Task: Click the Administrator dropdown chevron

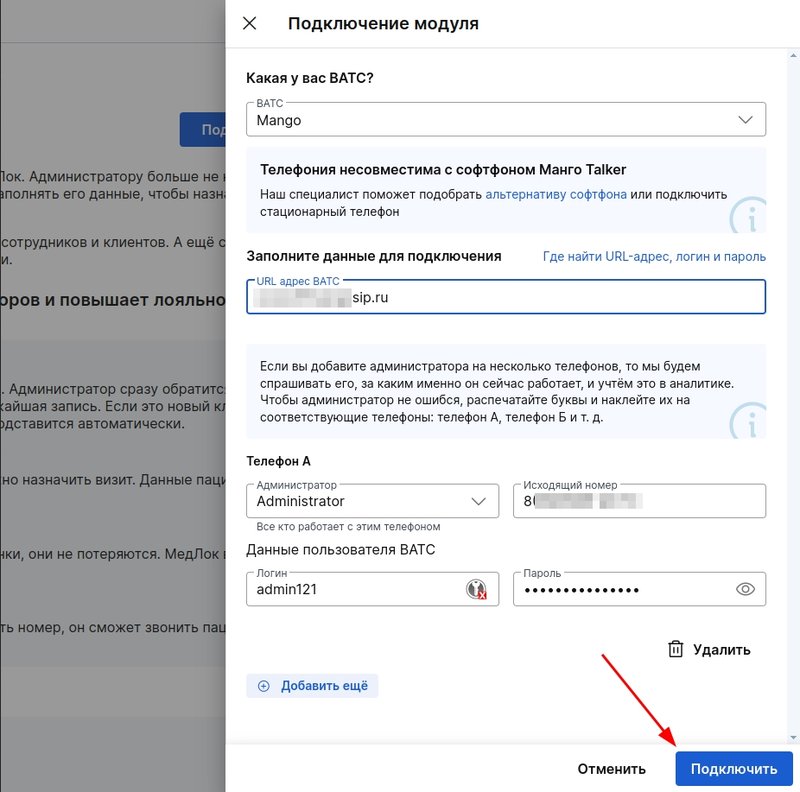Action: coord(478,501)
